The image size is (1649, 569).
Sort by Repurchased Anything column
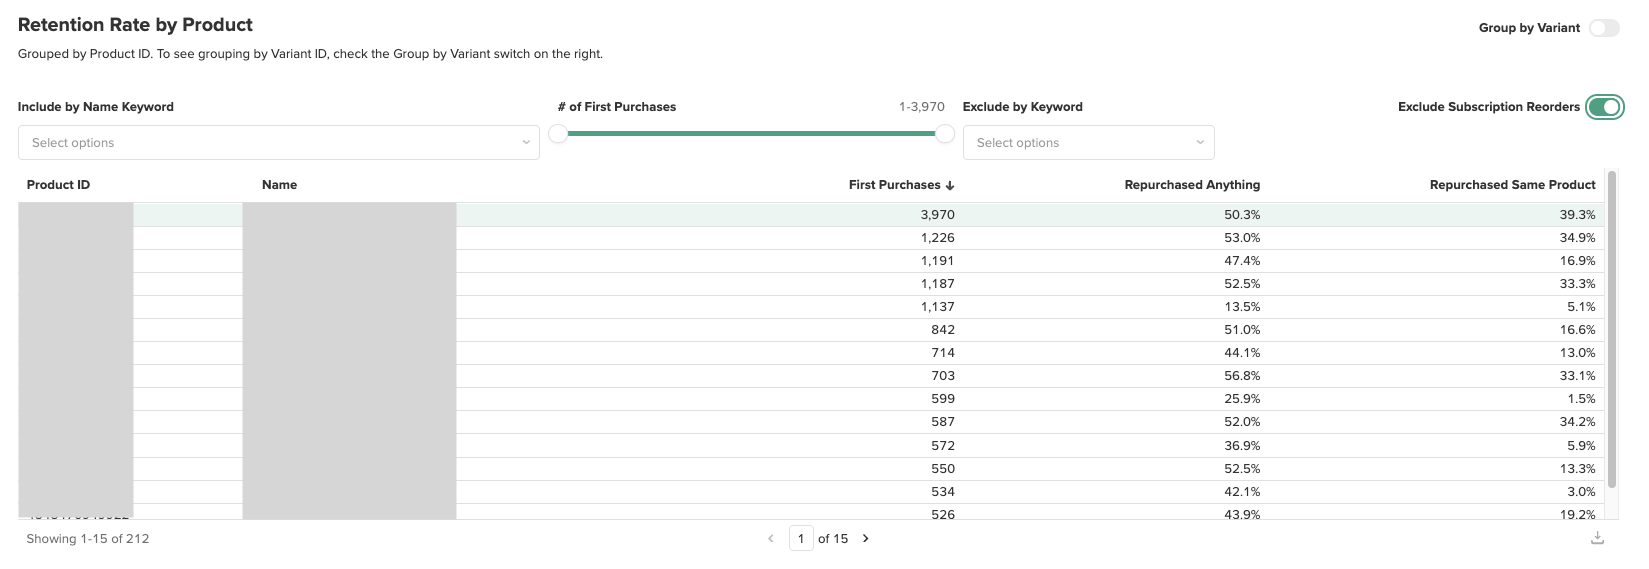tap(1192, 185)
